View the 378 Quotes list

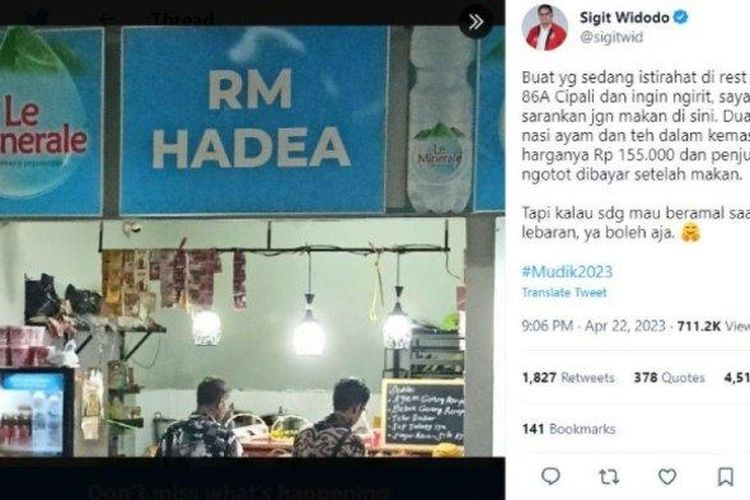pyautogui.click(x=669, y=378)
